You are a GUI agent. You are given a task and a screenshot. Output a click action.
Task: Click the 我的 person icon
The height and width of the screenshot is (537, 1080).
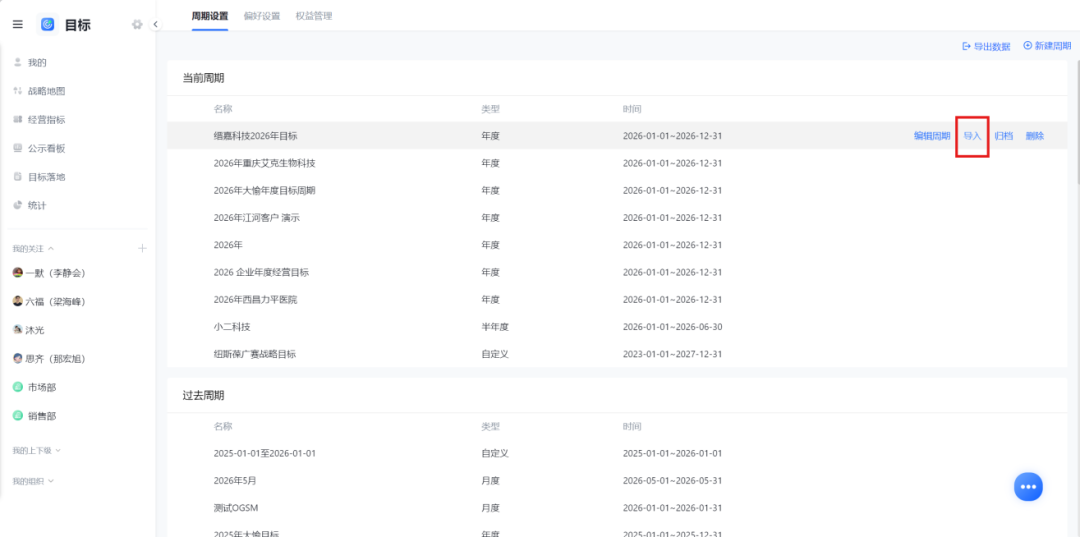pyautogui.click(x=18, y=62)
